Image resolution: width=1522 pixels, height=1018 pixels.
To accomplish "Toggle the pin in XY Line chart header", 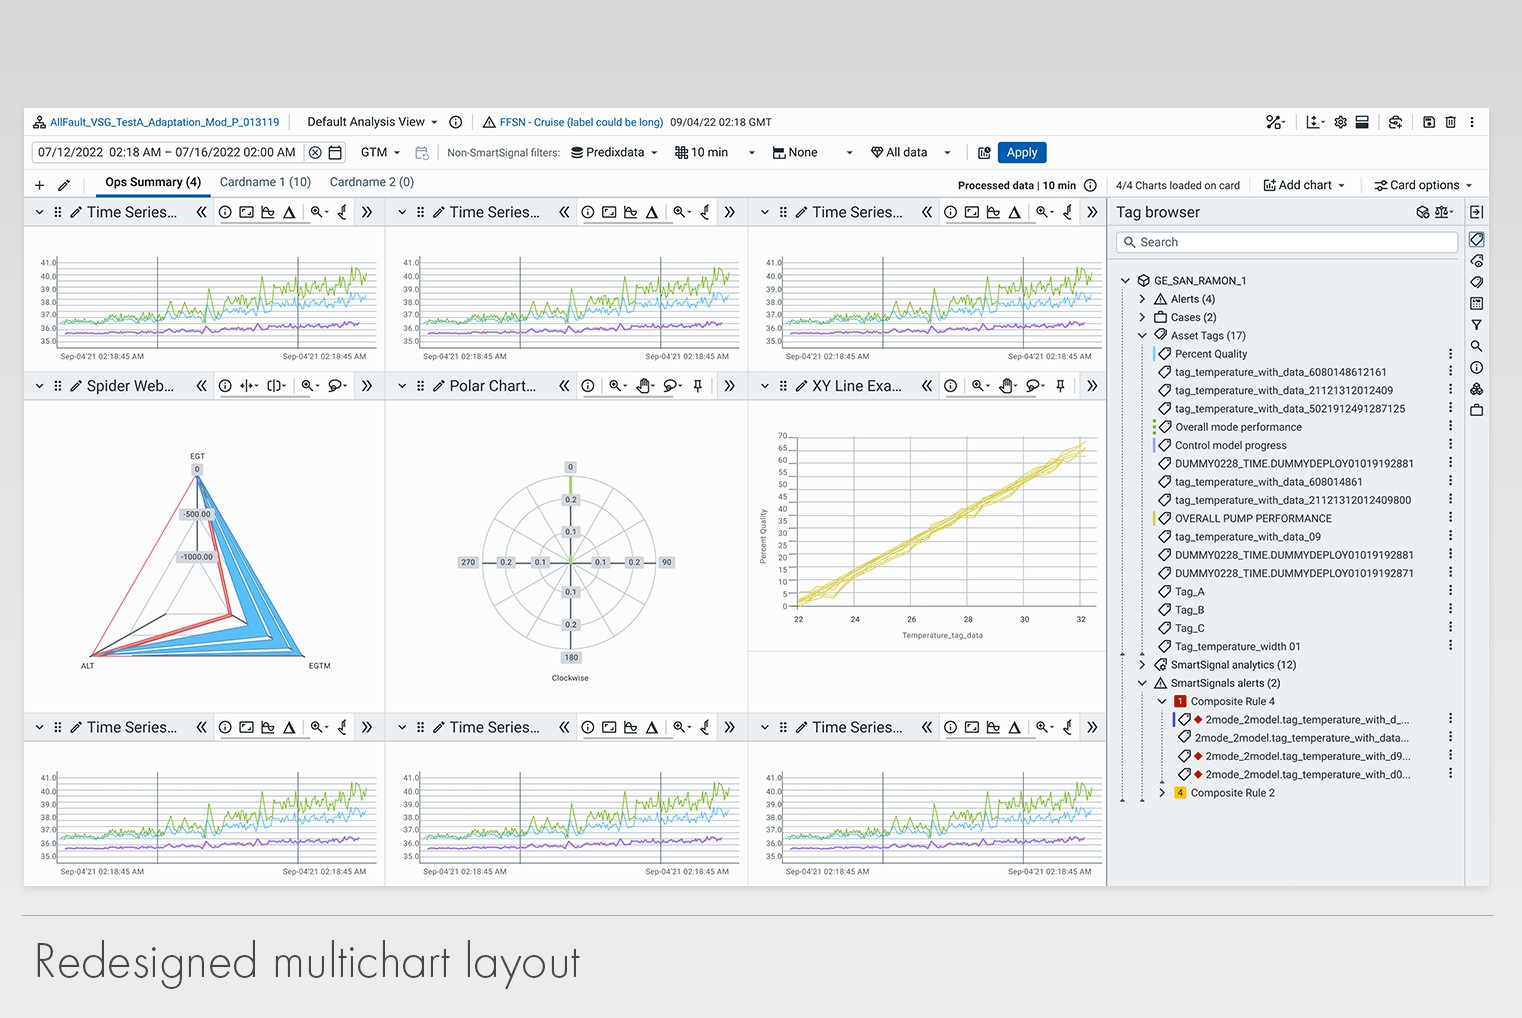I will (x=1061, y=386).
